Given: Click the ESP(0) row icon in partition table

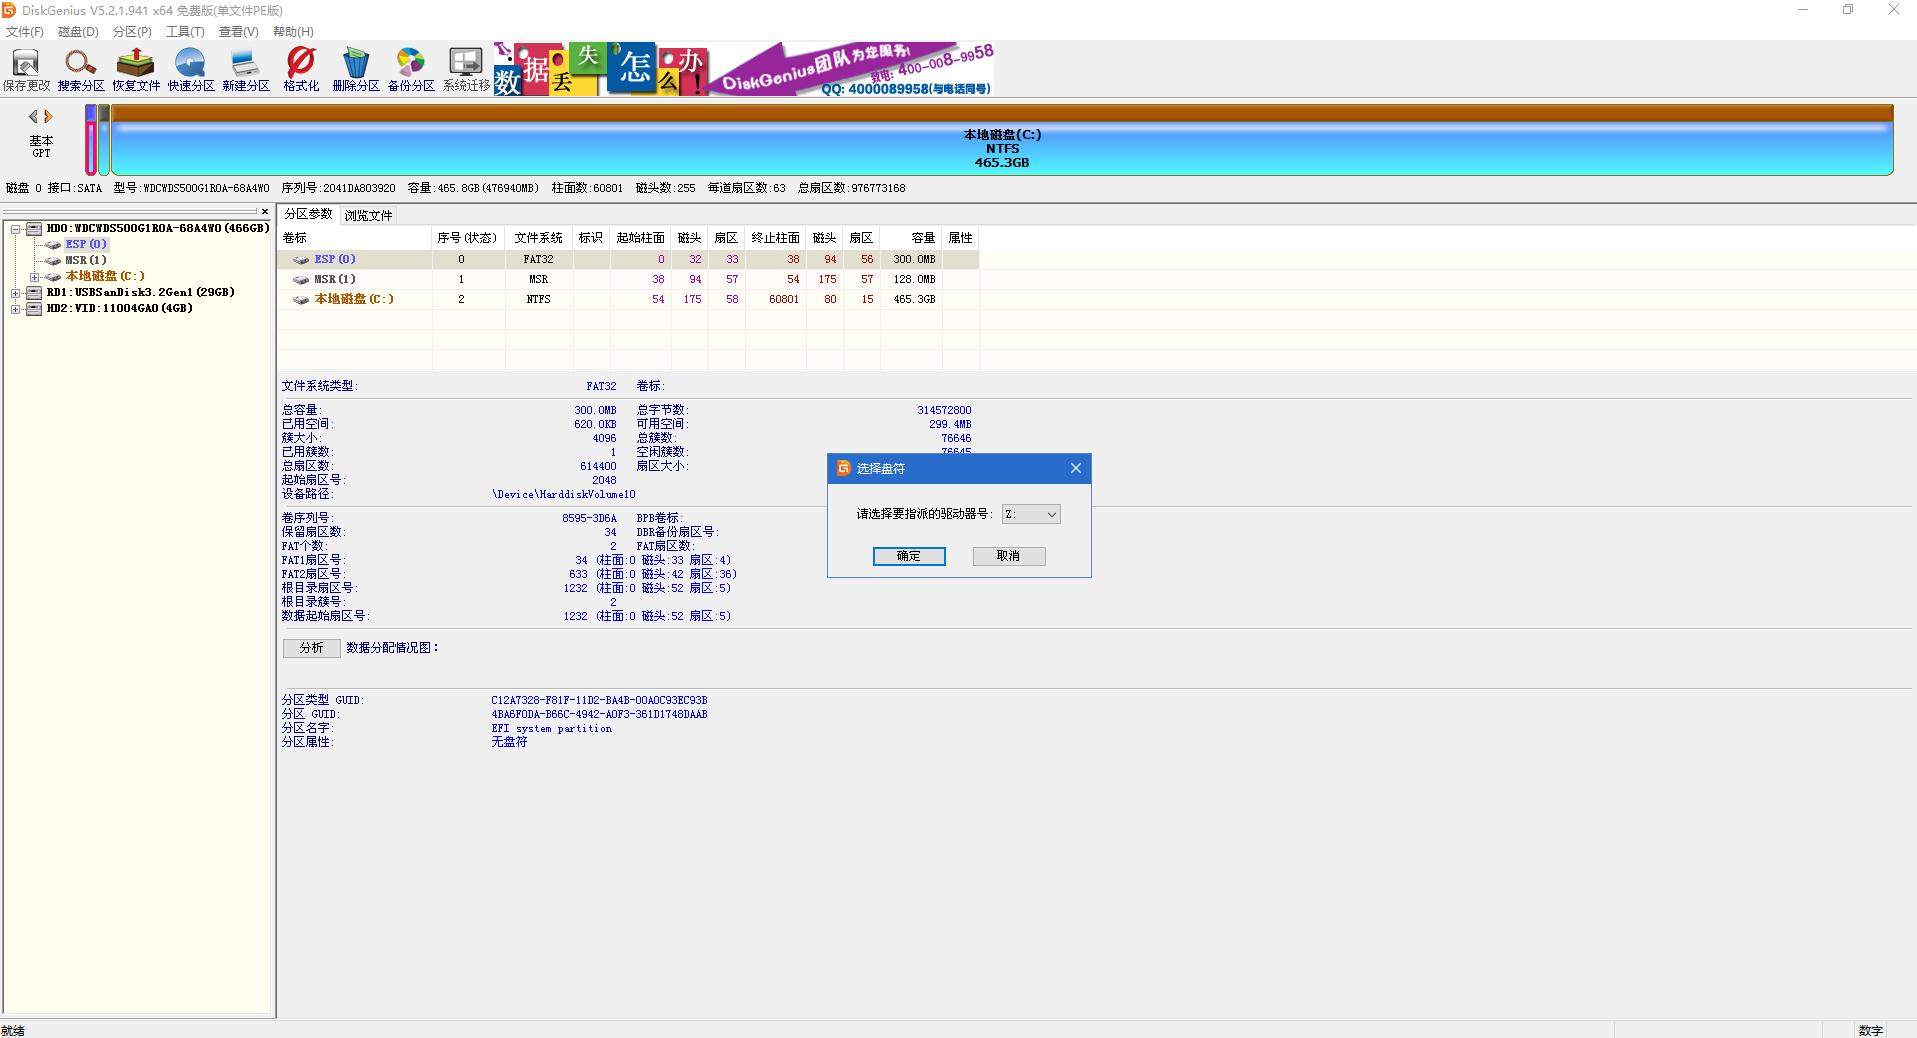Looking at the screenshot, I should point(301,259).
